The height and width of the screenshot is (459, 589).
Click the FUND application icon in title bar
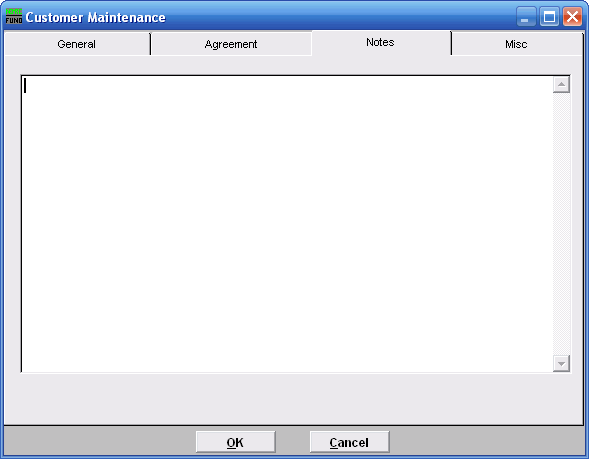click(x=14, y=16)
